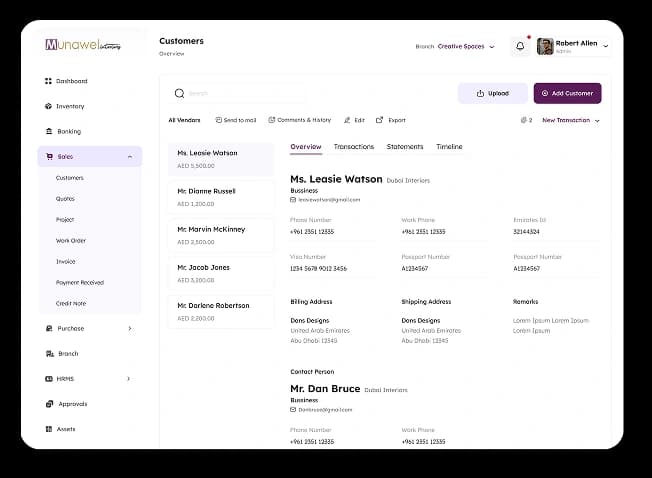The image size is (652, 478).
Task: Click the Branch label in sidebar
Action: pos(68,354)
